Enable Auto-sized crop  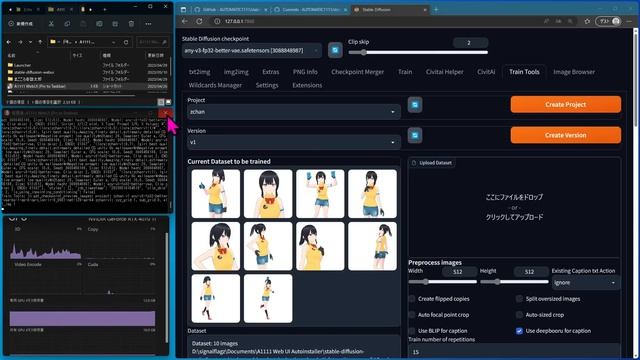[x=519, y=315]
